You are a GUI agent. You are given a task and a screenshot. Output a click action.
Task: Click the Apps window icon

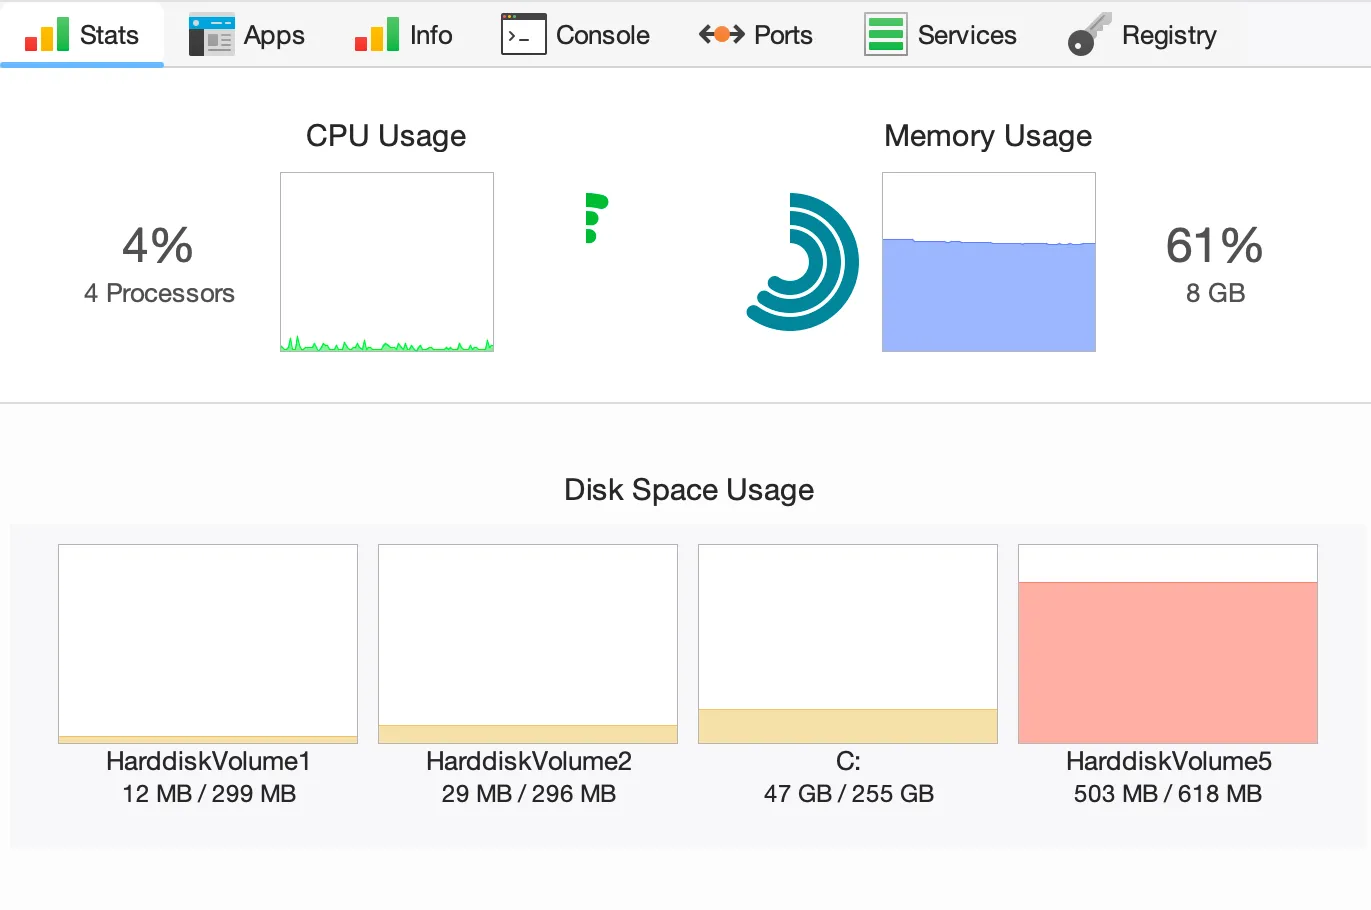click(209, 34)
